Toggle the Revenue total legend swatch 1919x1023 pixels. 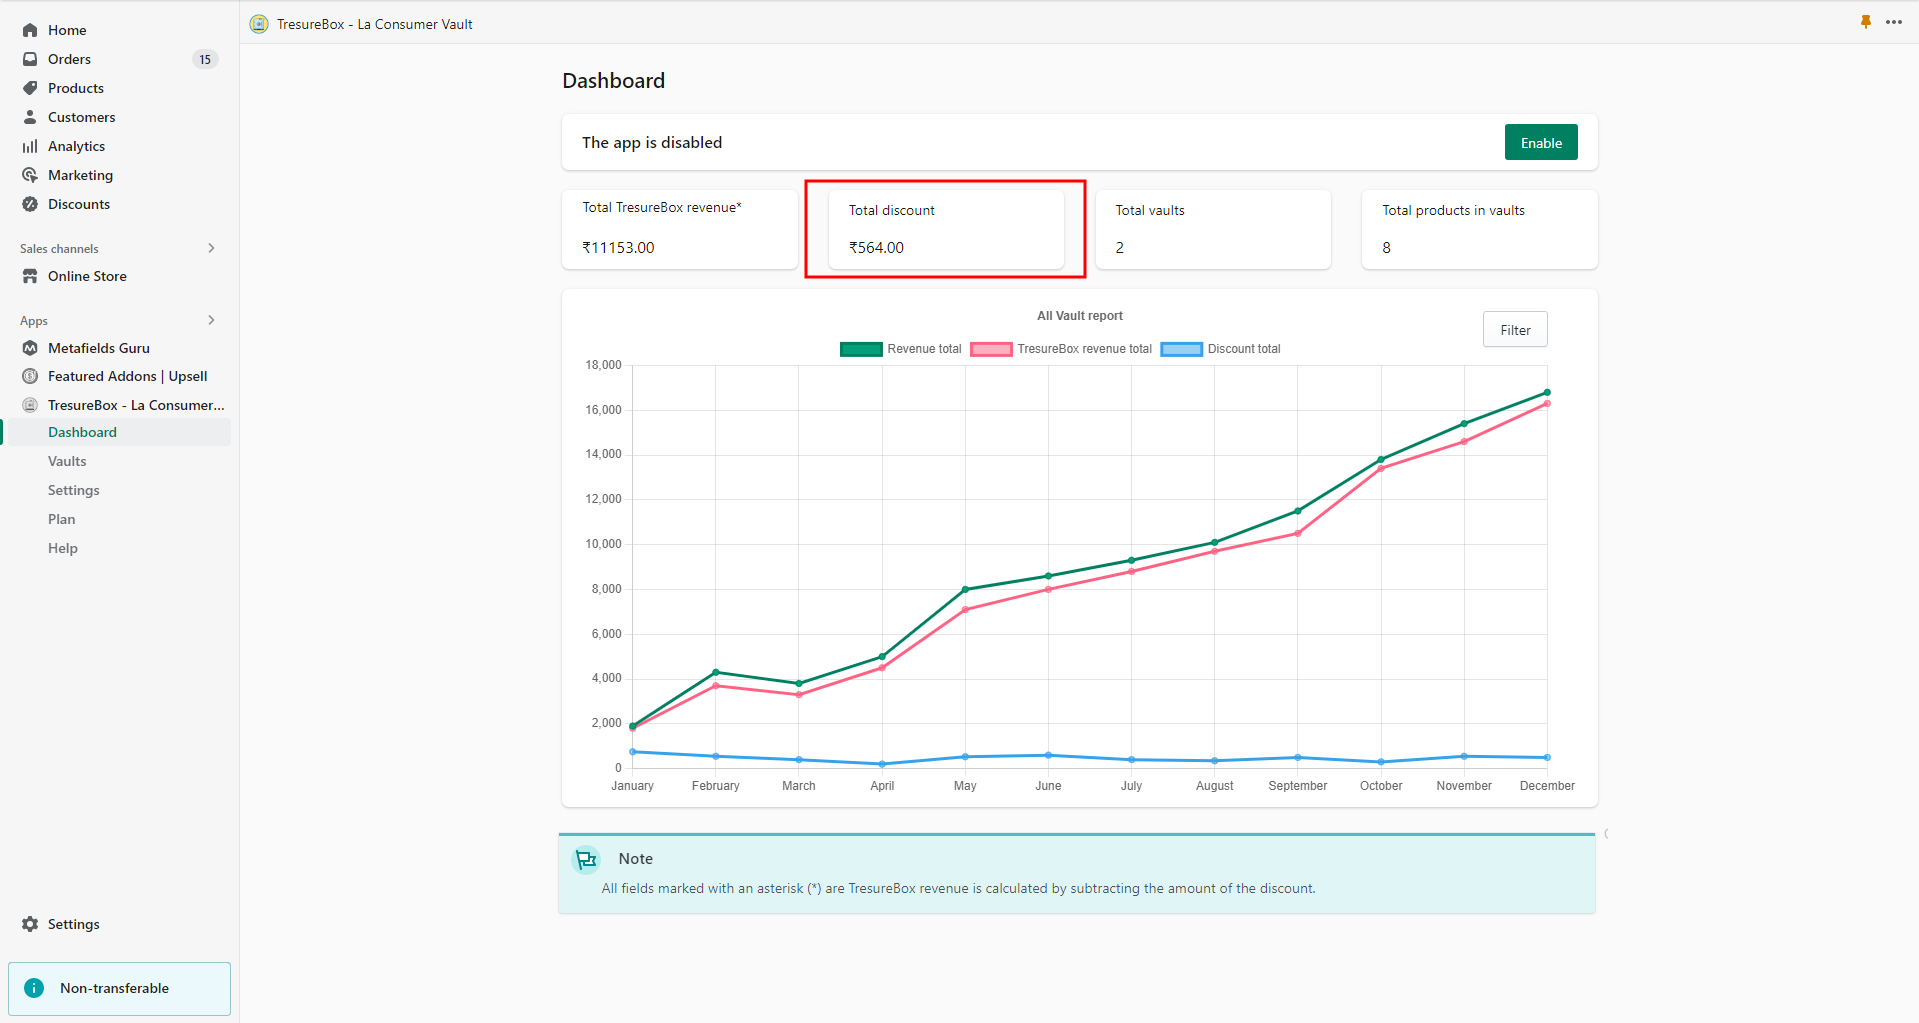click(861, 349)
